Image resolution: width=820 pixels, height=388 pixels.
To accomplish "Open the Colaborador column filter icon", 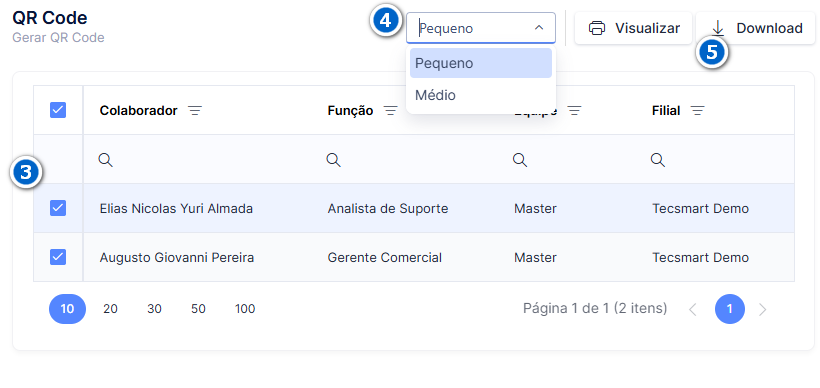I will (195, 111).
